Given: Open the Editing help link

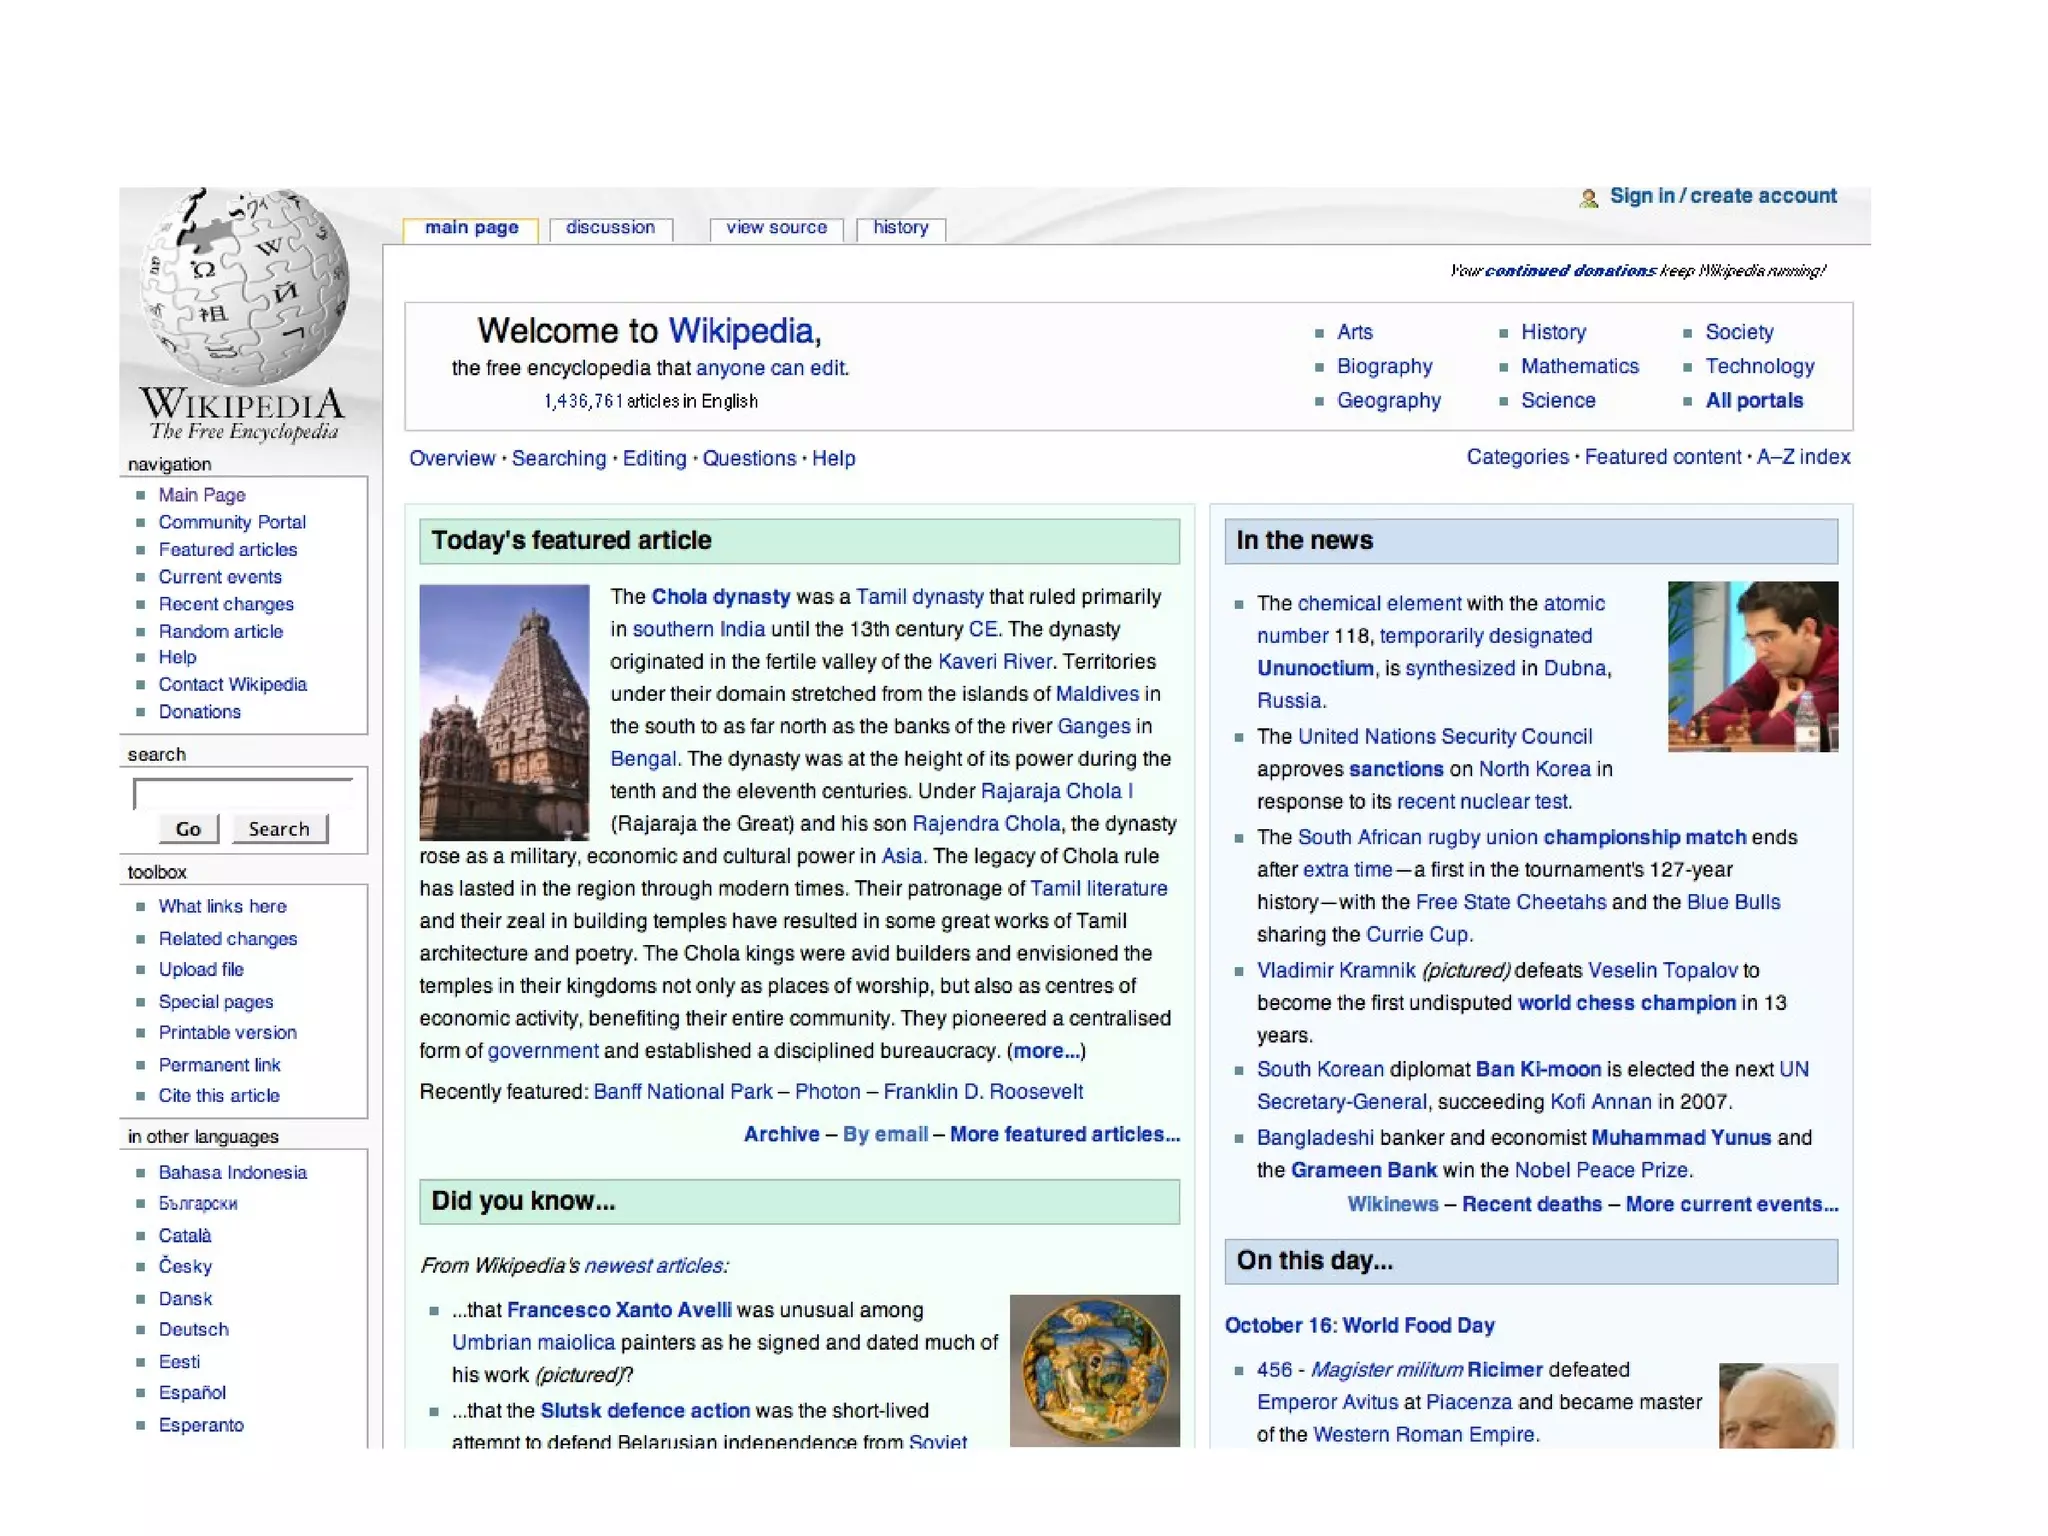Looking at the screenshot, I should pyautogui.click(x=654, y=458).
